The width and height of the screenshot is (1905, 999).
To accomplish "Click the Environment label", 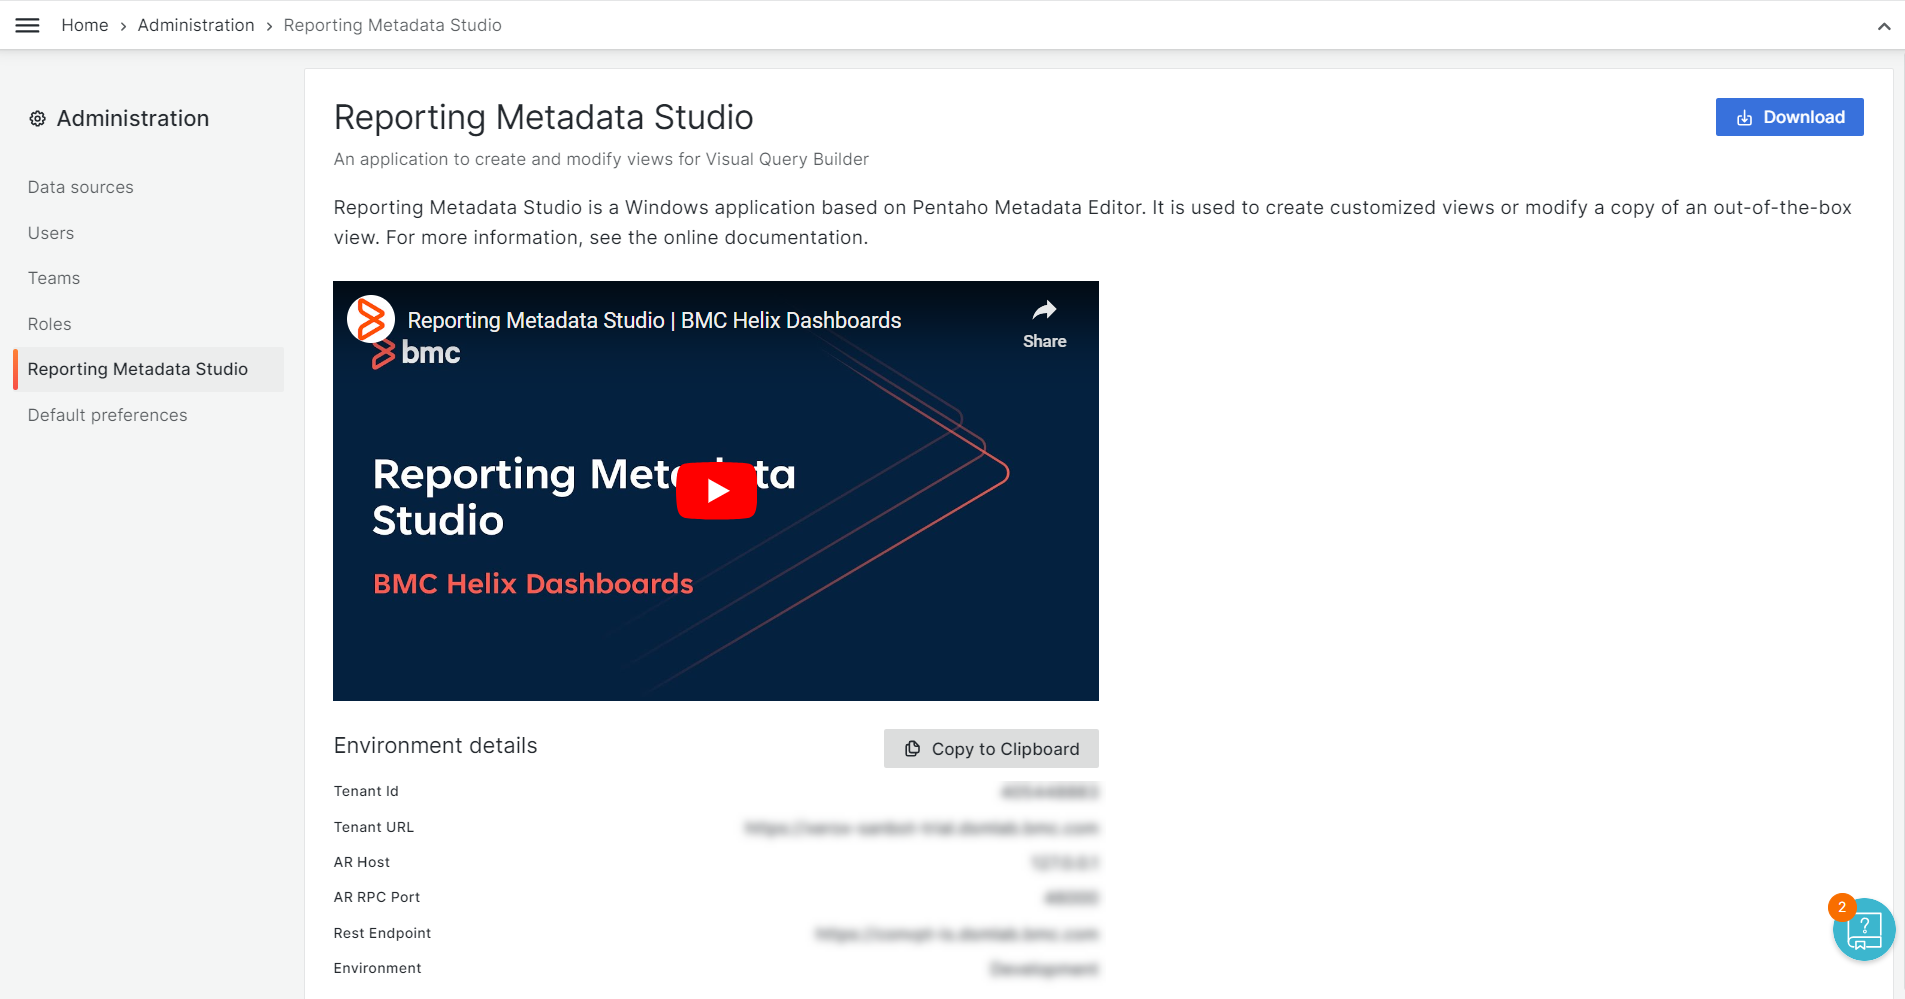I will tap(378, 968).
